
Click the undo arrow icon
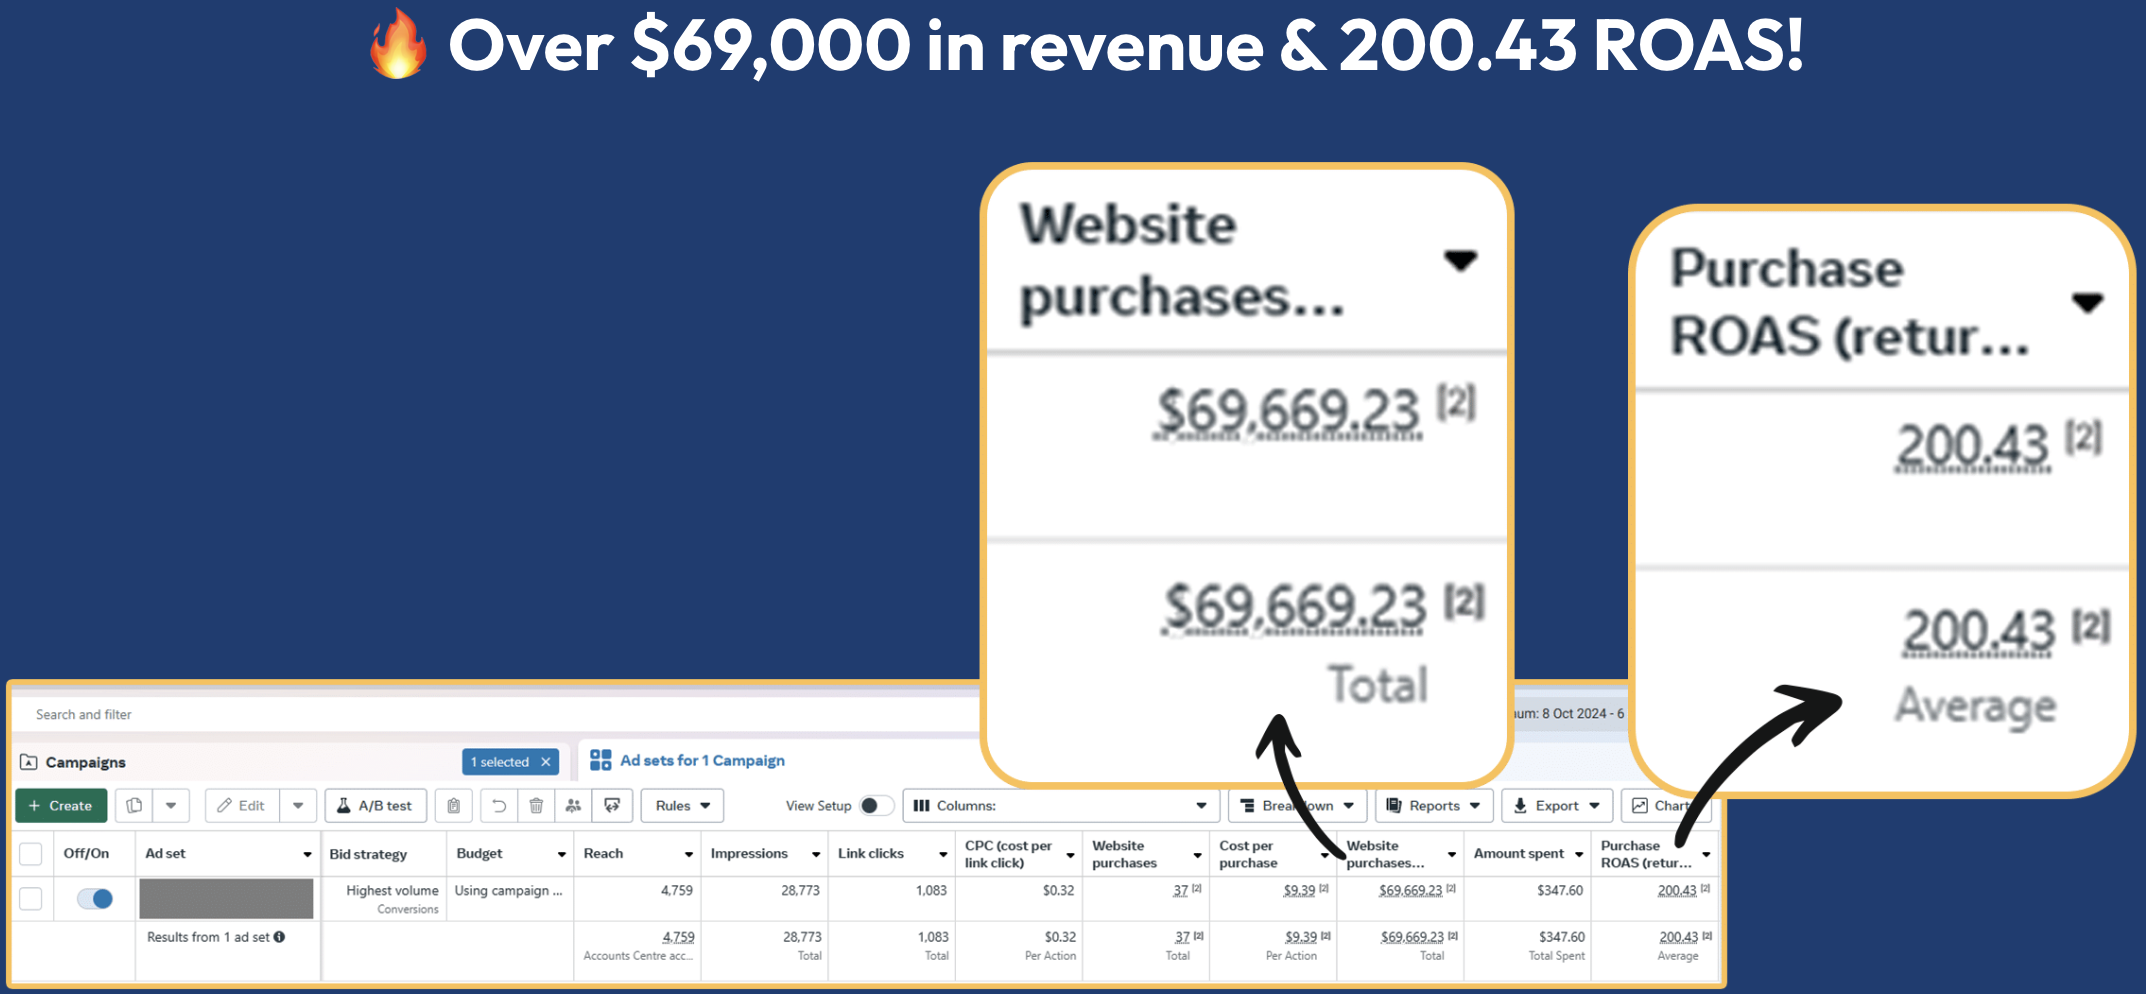pyautogui.click(x=499, y=806)
